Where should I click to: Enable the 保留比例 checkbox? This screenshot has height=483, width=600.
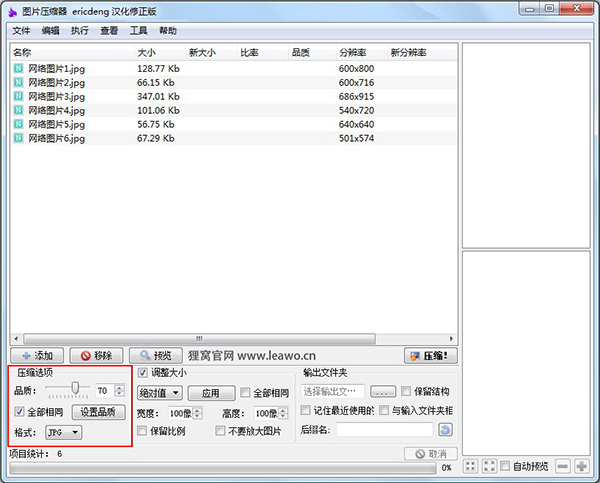142,431
